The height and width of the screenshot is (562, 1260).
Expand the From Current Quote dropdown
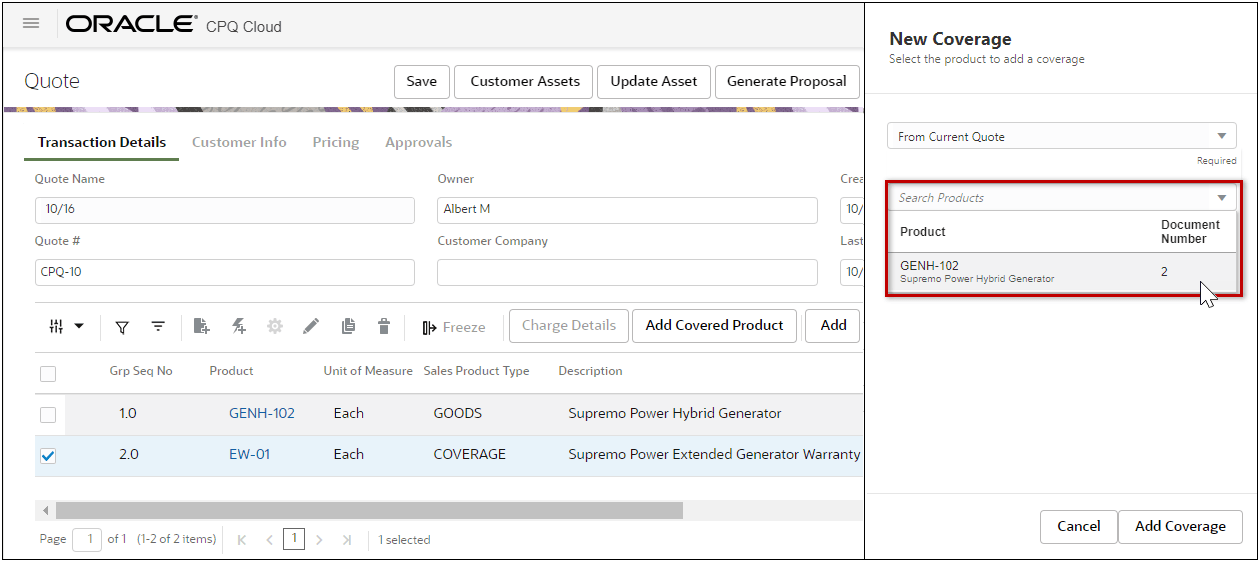click(1062, 136)
